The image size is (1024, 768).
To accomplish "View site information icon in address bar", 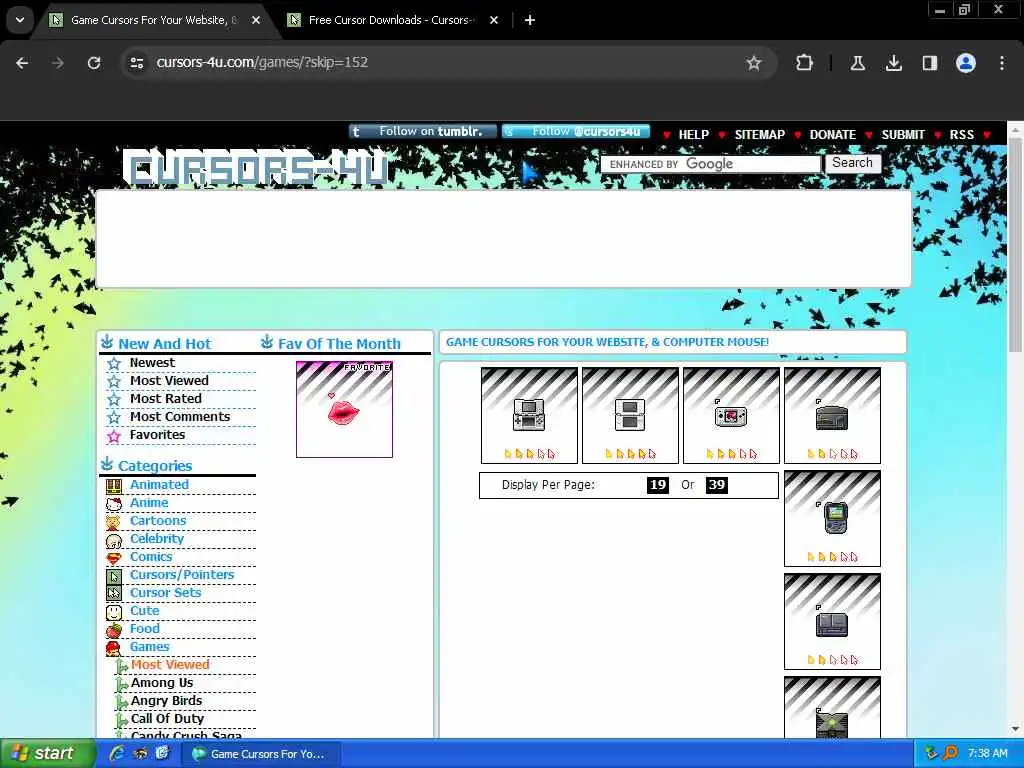I will click(x=137, y=63).
